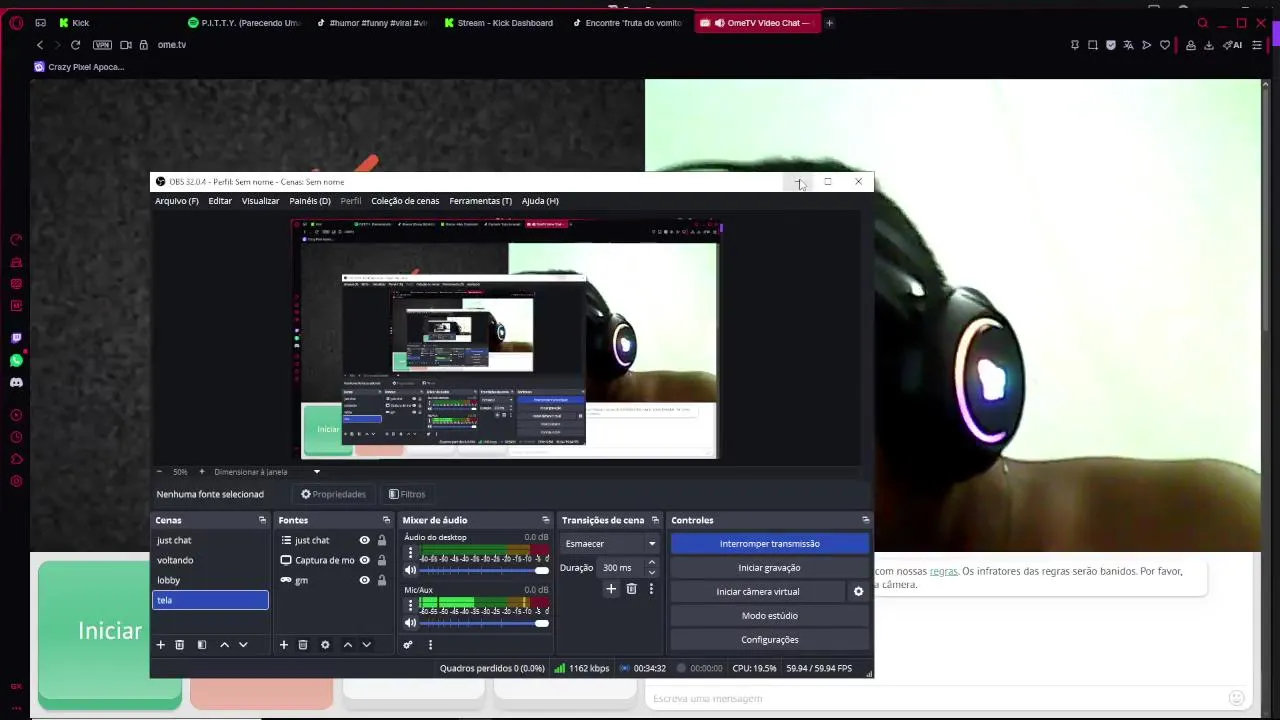This screenshot has height=720, width=1280.
Task: Enable Modo estúdio
Action: [769, 616]
